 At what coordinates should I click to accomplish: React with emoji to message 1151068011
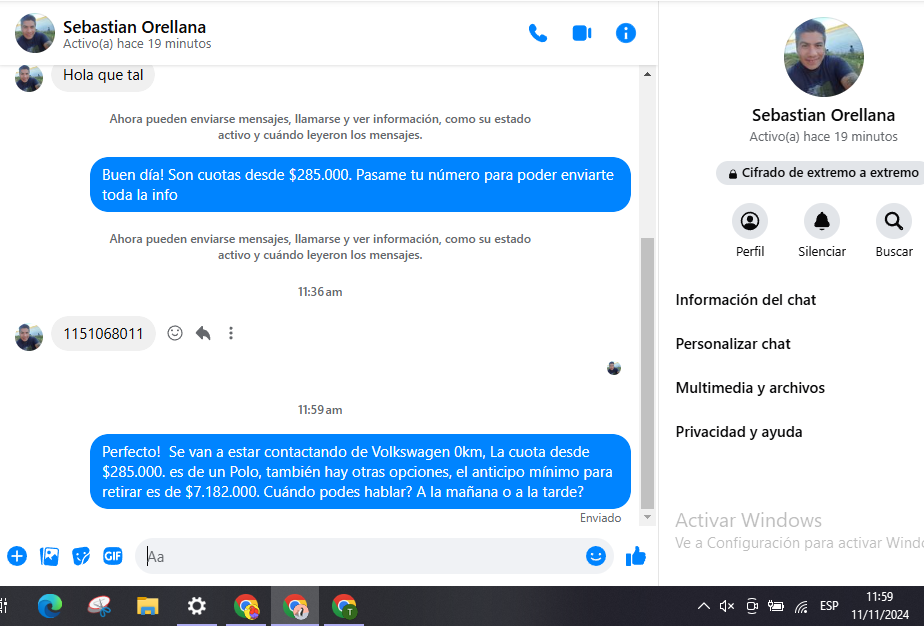pos(174,333)
